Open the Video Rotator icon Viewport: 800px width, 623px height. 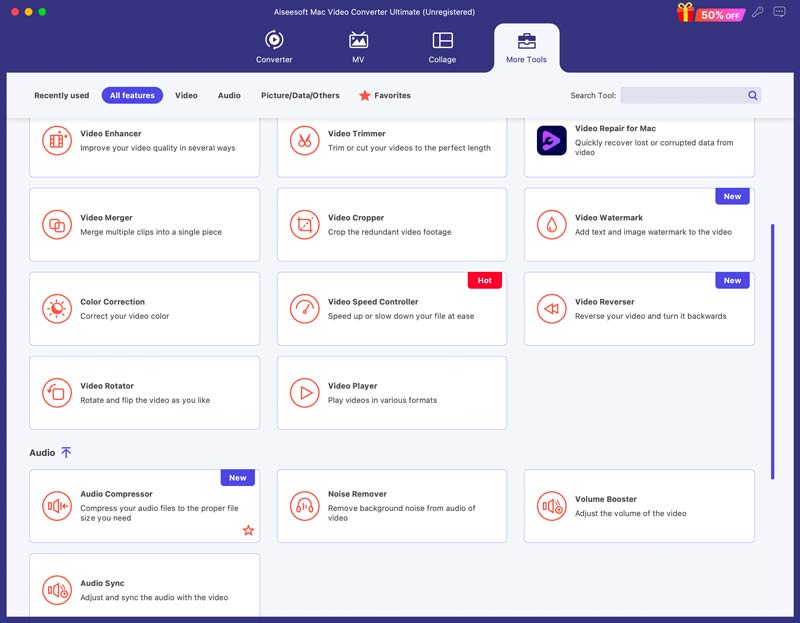[x=57, y=393]
